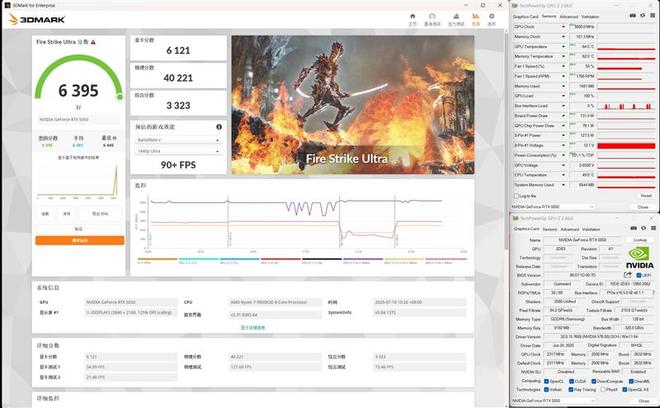Switch to Validation tab in the GPU-Z Graphics Card window
The image size is (660, 408).
point(591,229)
